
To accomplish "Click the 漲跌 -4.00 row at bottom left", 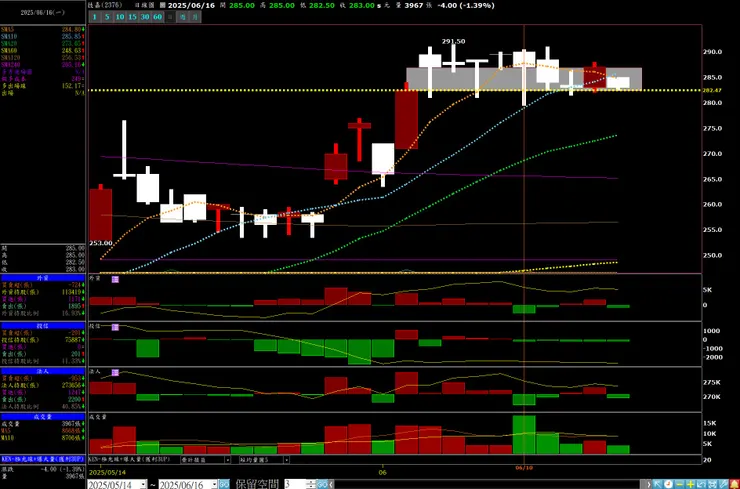I will coord(42,470).
